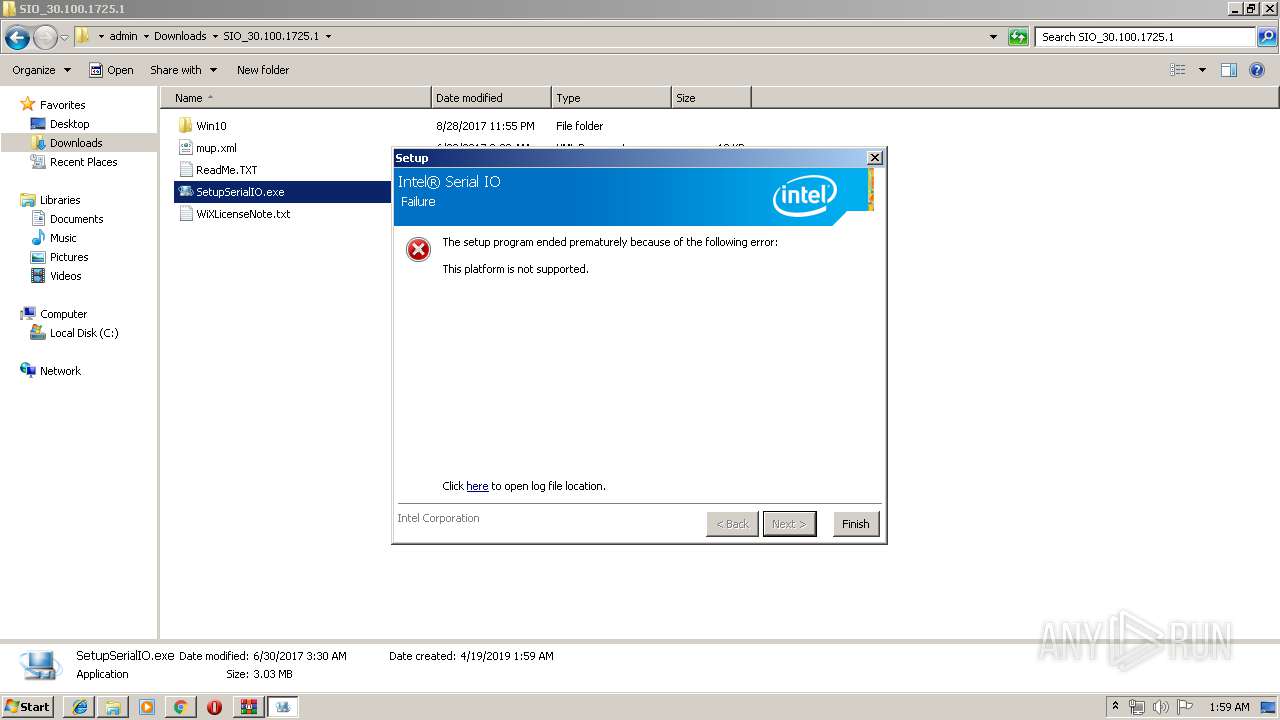1280x720 pixels.
Task: Open Windows Media Player from taskbar
Action: (x=147, y=707)
